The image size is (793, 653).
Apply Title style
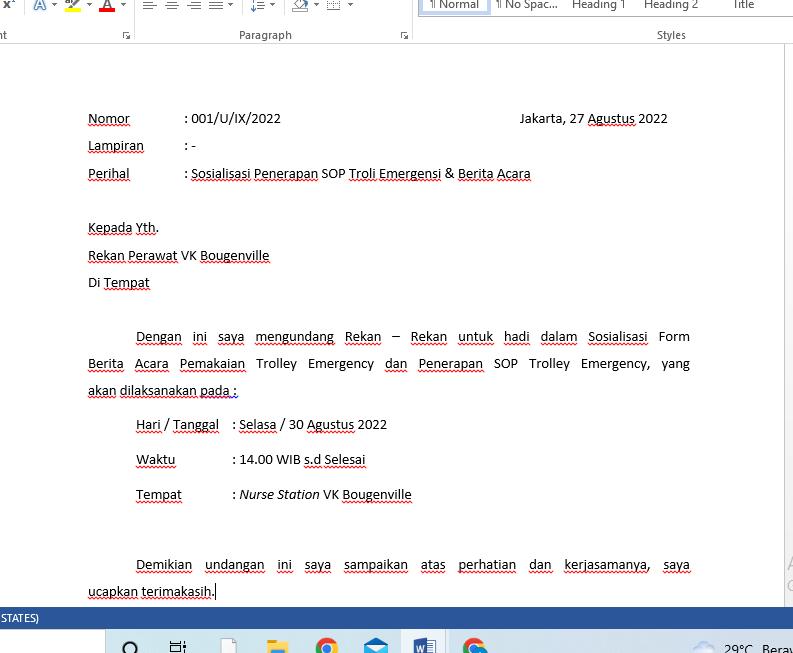tap(743, 5)
